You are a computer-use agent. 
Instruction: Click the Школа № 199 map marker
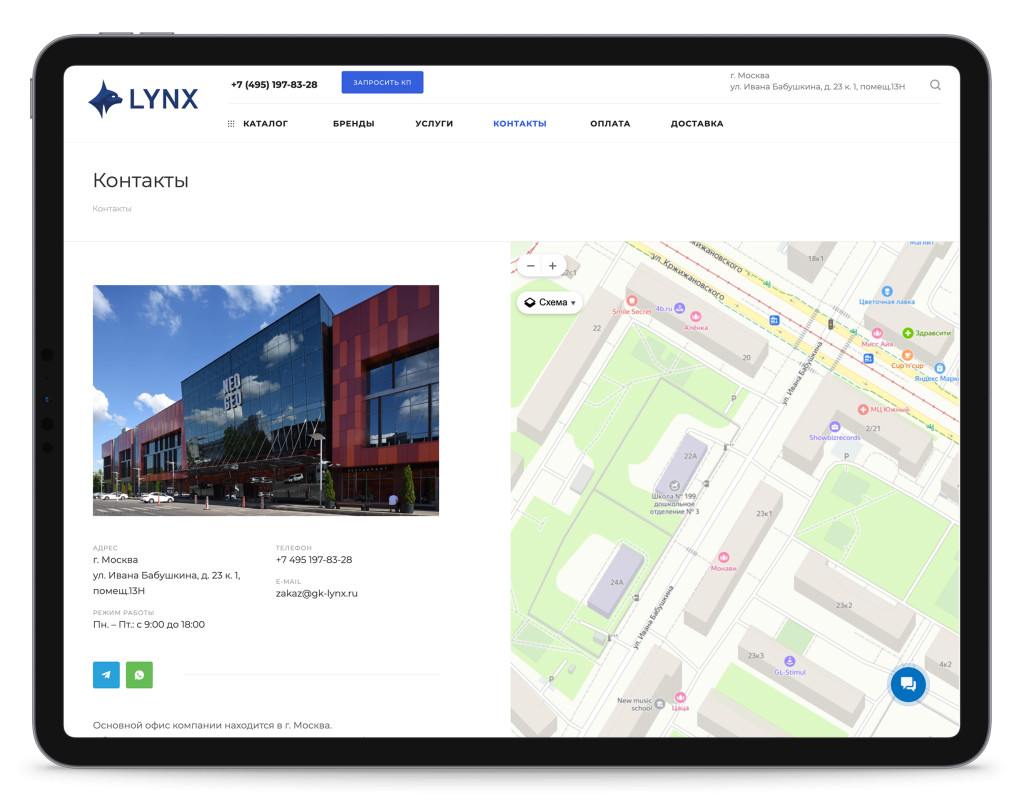click(675, 486)
